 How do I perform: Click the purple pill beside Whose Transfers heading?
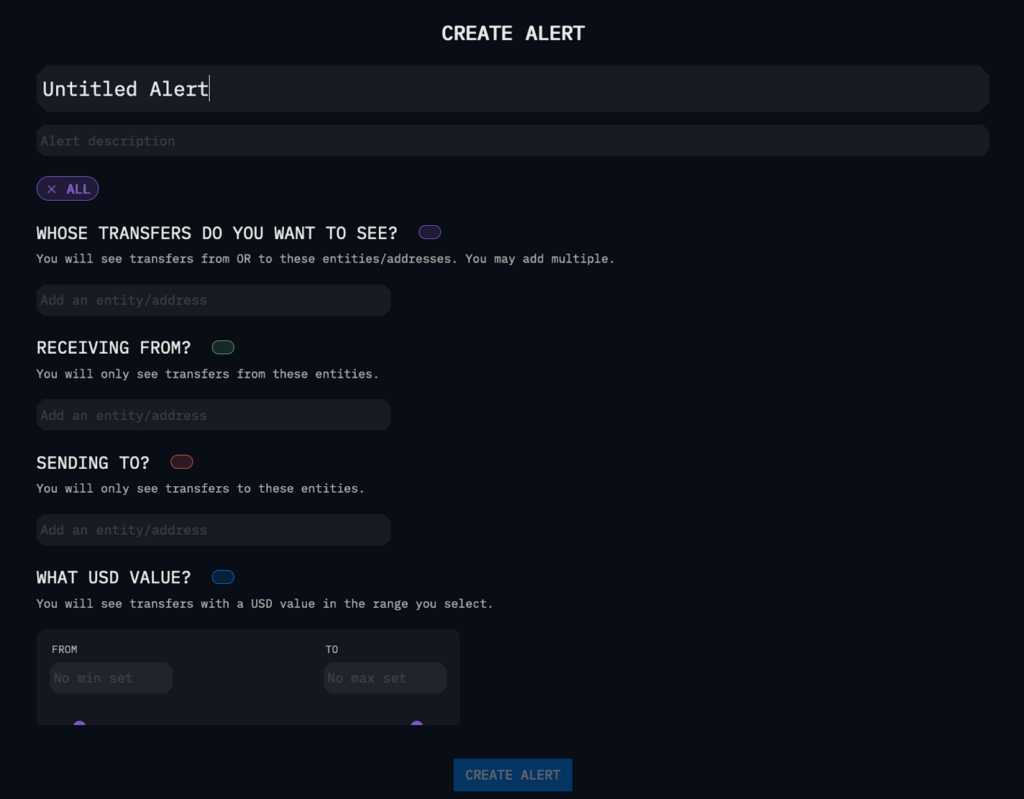click(x=430, y=233)
